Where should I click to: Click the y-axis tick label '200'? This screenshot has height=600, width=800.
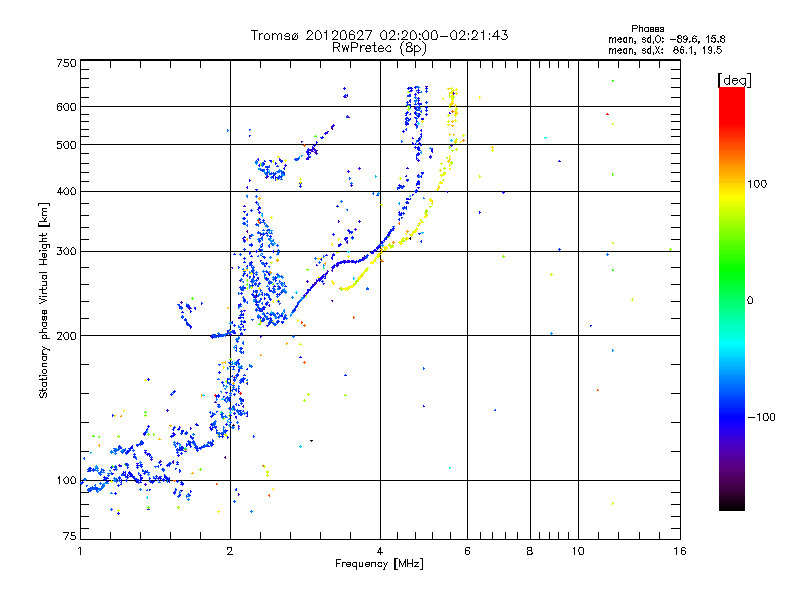click(x=67, y=336)
